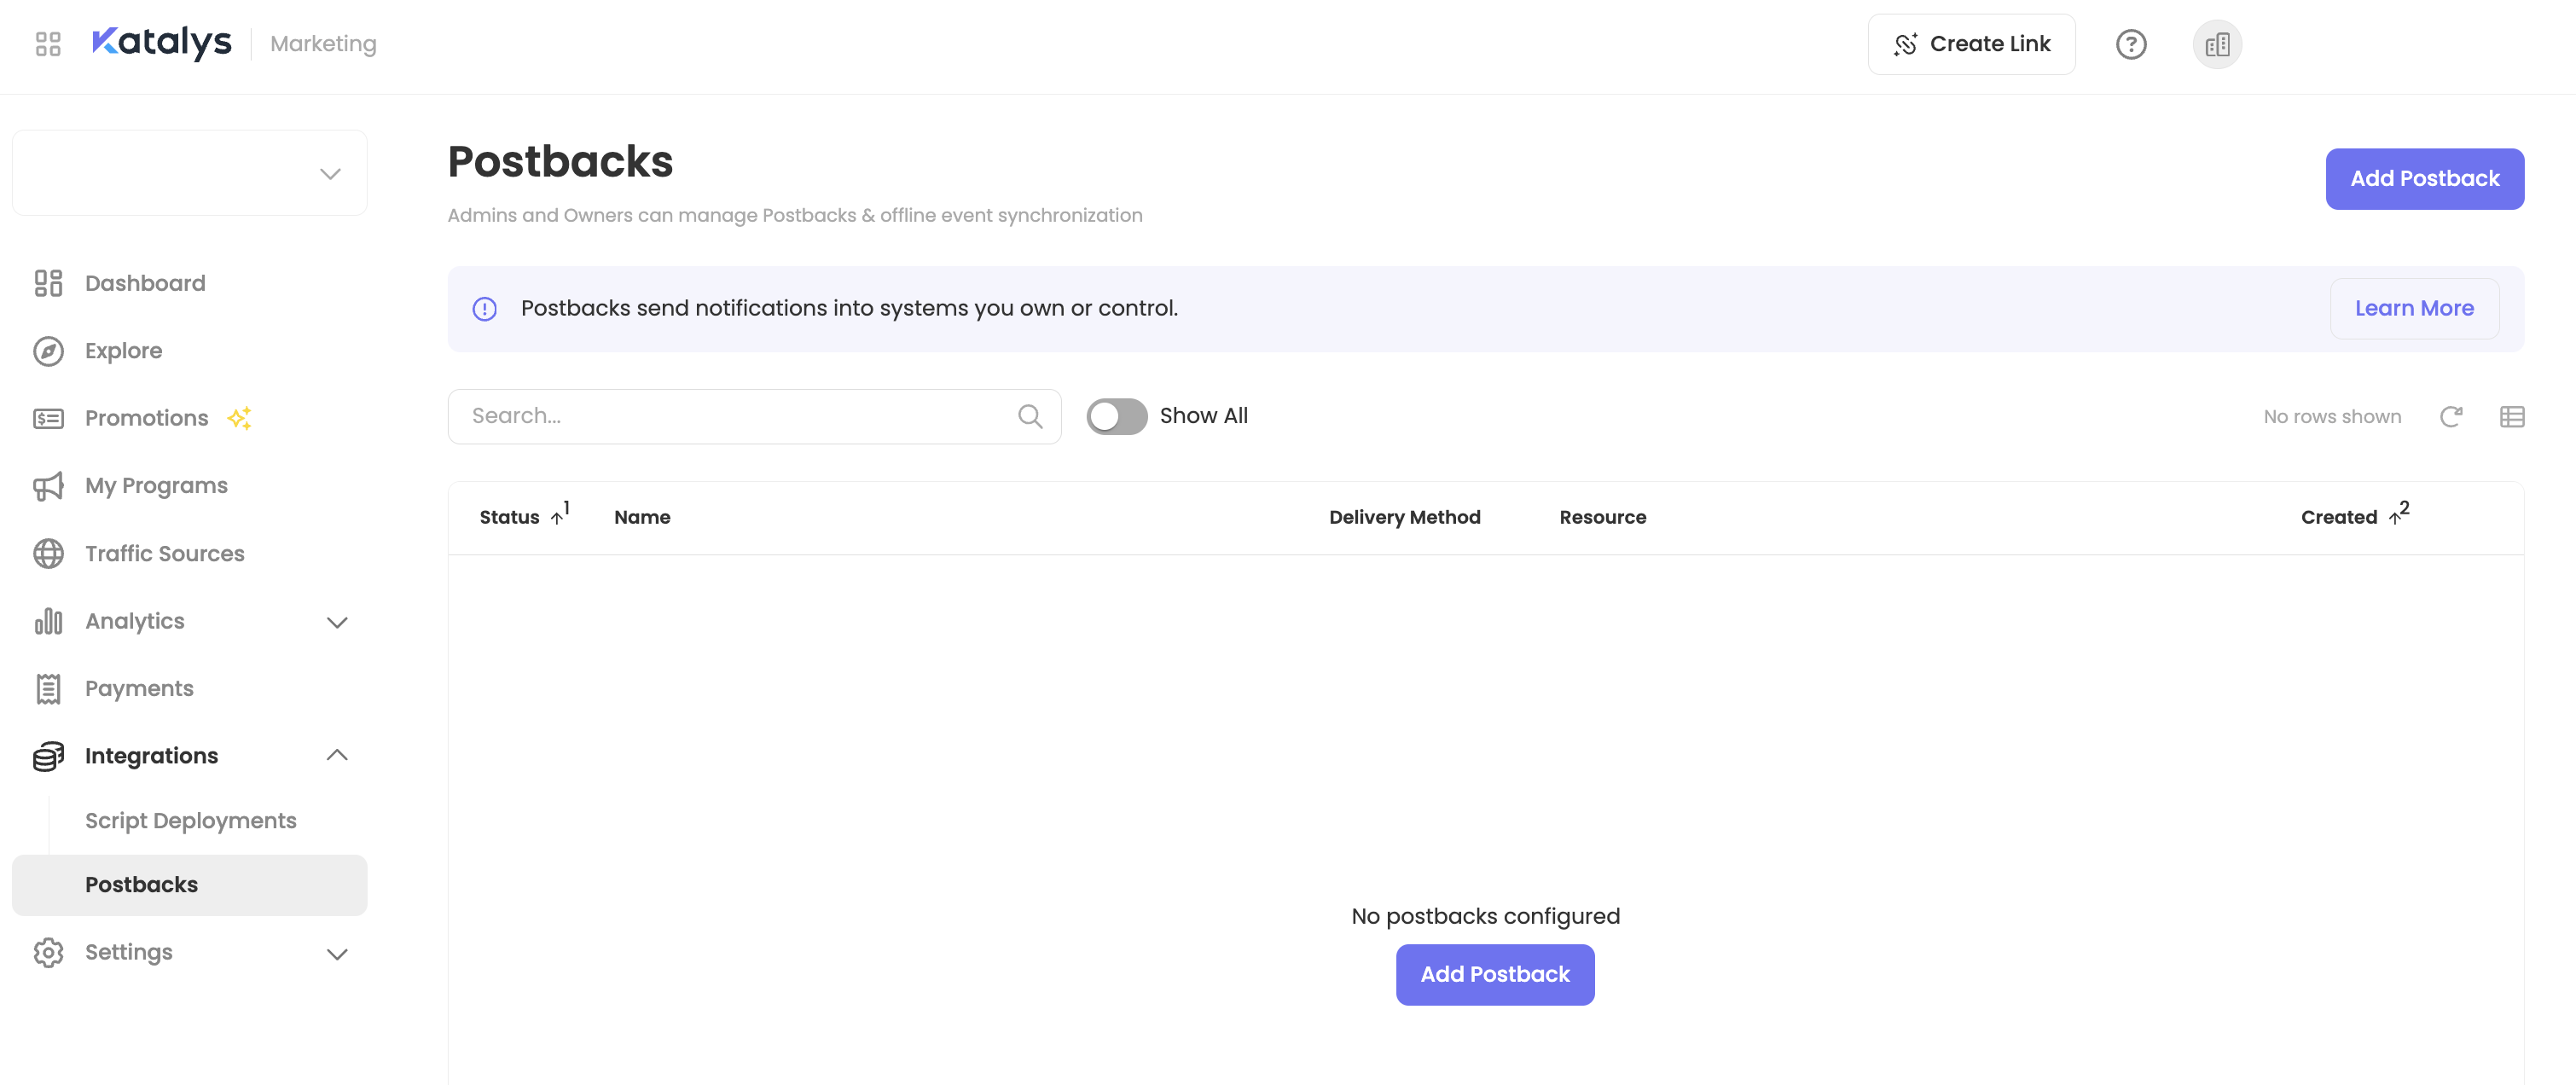
Task: Open the organization account avatar icon
Action: [x=2216, y=44]
